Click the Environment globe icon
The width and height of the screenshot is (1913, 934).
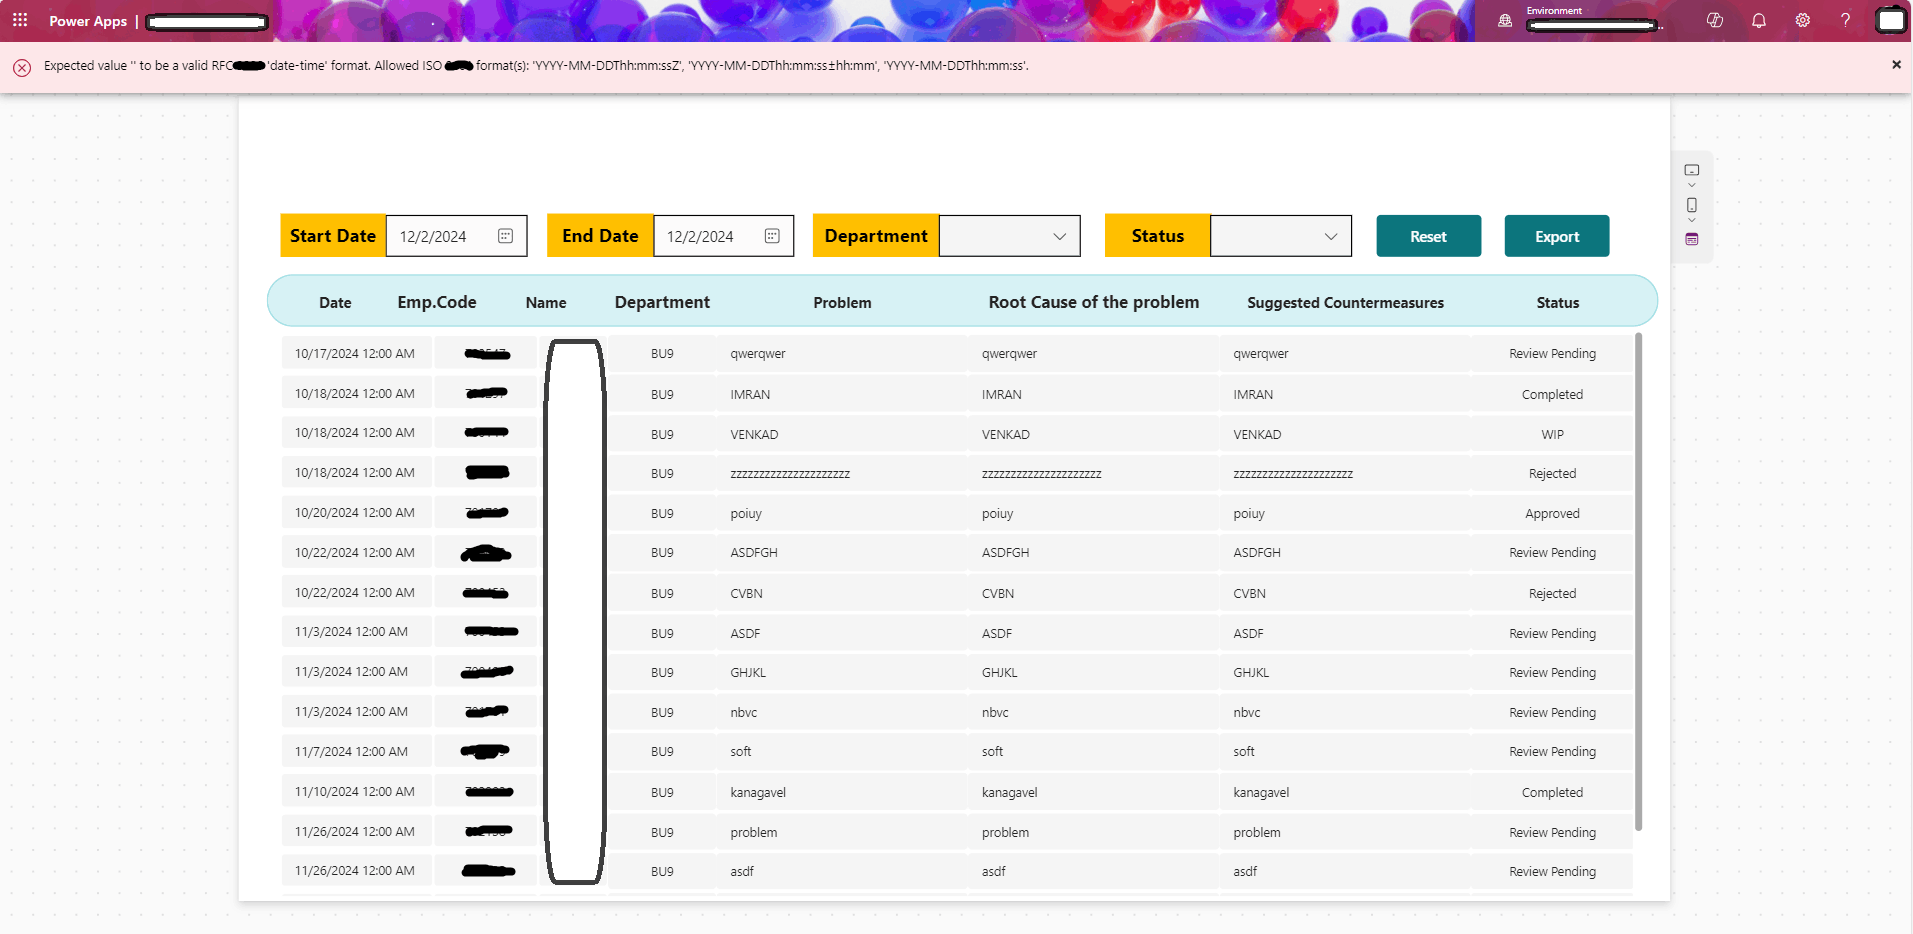[x=1505, y=21]
